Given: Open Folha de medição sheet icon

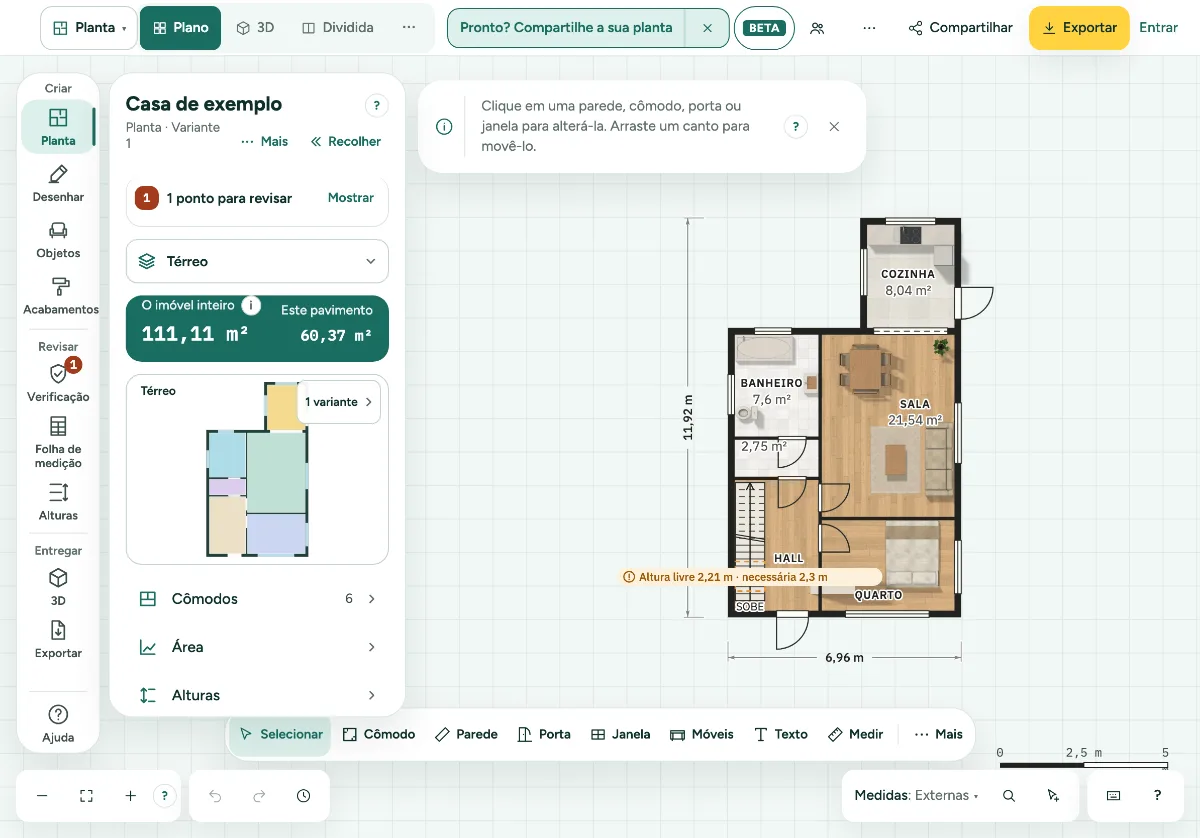Looking at the screenshot, I should [x=58, y=427].
